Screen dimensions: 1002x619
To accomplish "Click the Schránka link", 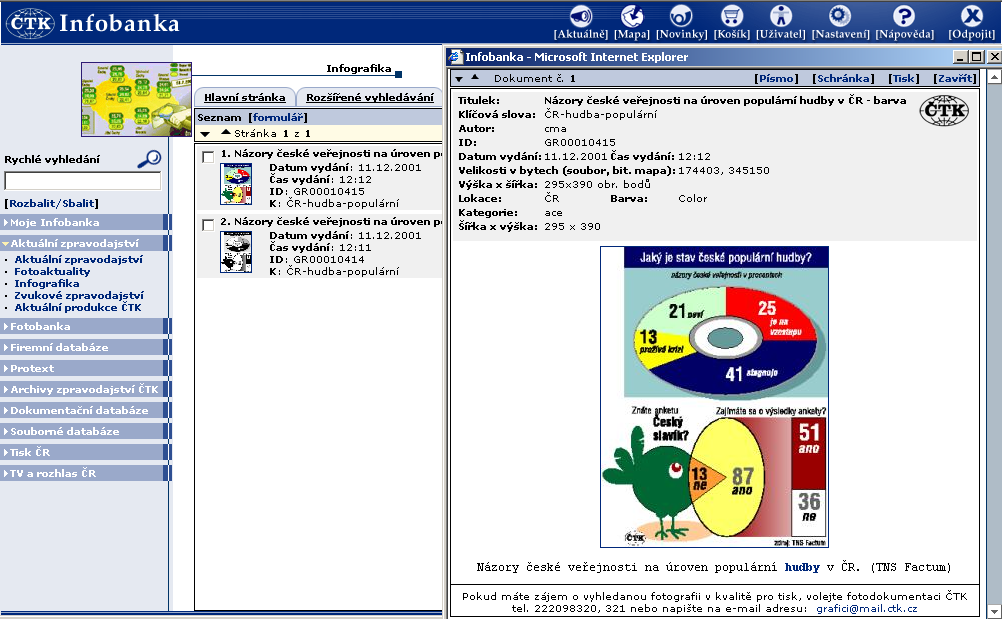I will coord(842,78).
